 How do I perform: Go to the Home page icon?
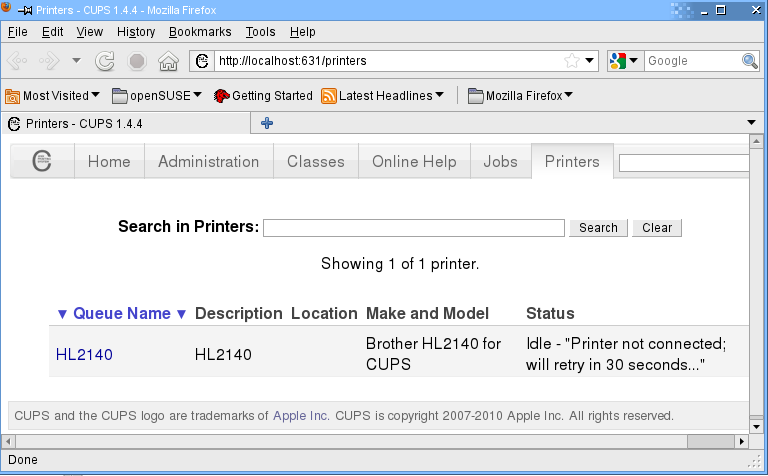point(168,61)
